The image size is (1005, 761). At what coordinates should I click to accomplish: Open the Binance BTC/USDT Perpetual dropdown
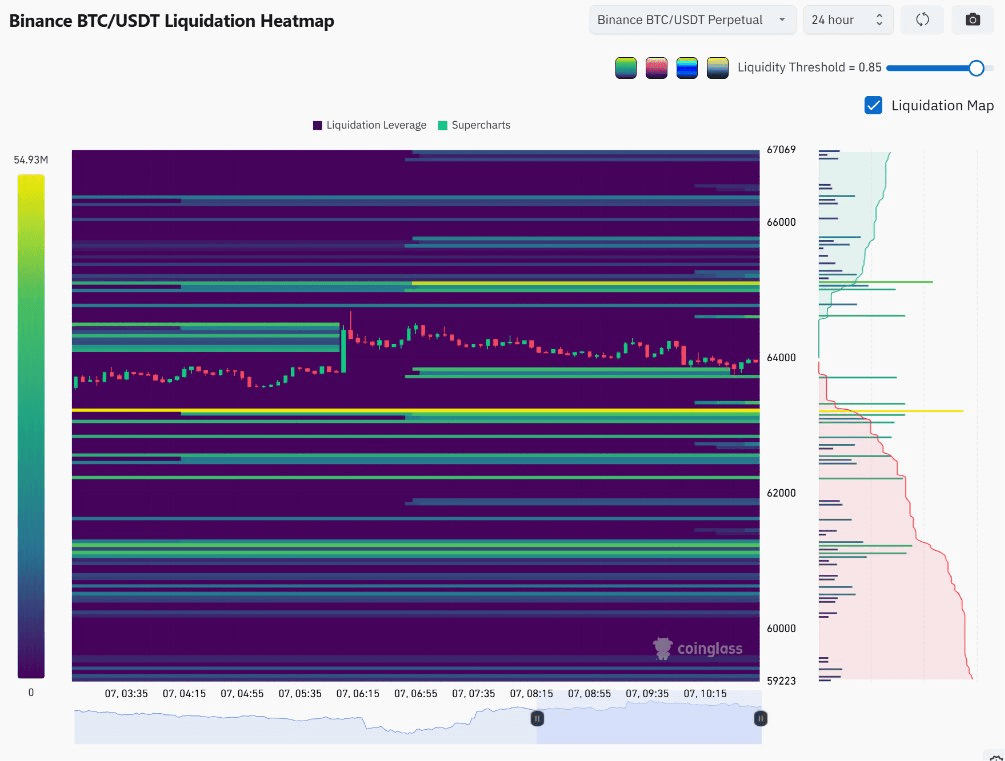693,20
